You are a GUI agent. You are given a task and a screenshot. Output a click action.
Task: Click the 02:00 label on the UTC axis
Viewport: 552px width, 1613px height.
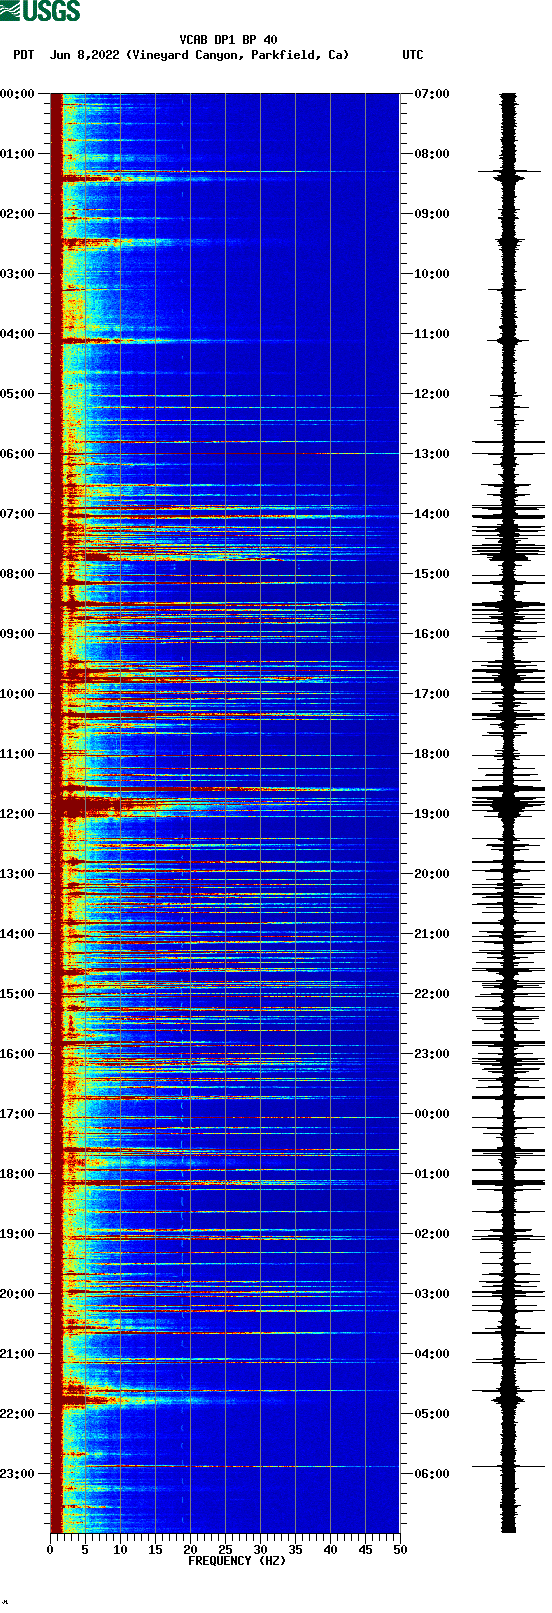click(x=432, y=1234)
